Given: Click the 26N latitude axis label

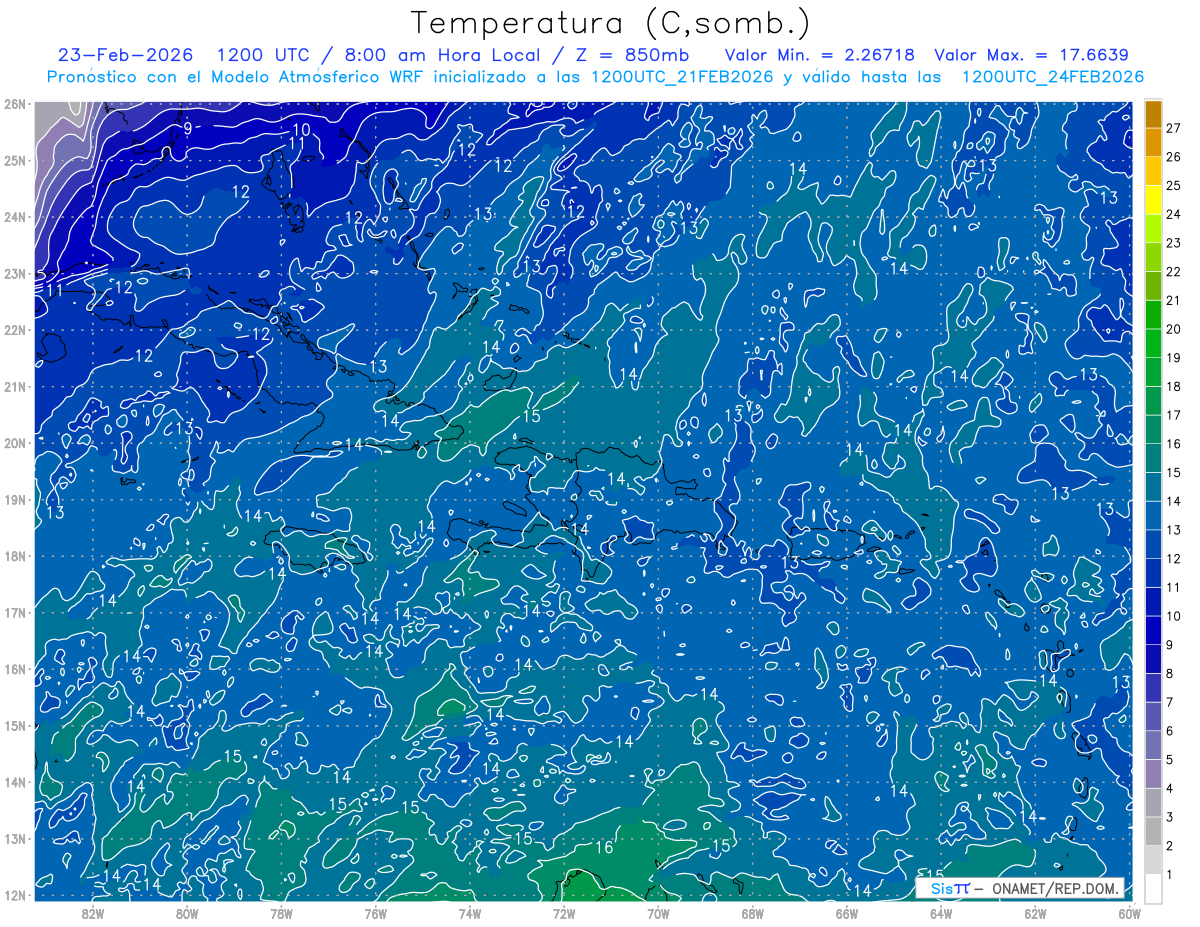Looking at the screenshot, I should pyautogui.click(x=14, y=104).
